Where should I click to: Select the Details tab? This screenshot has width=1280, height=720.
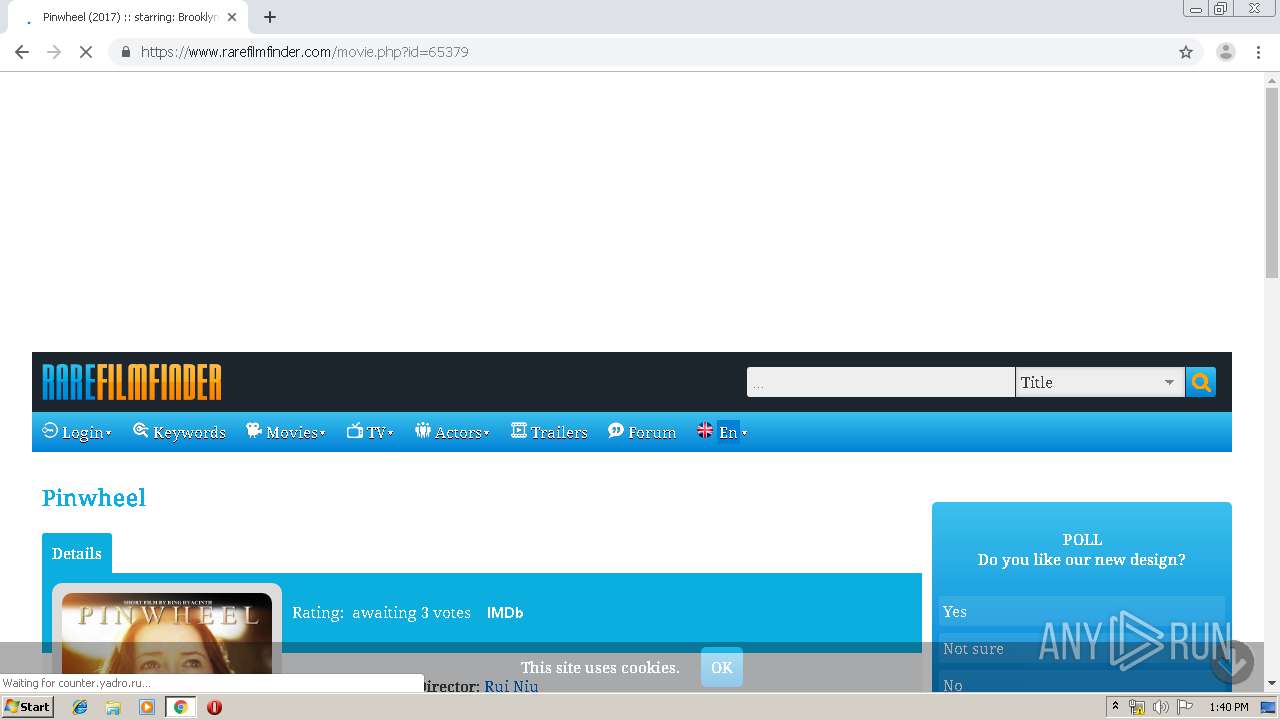77,553
